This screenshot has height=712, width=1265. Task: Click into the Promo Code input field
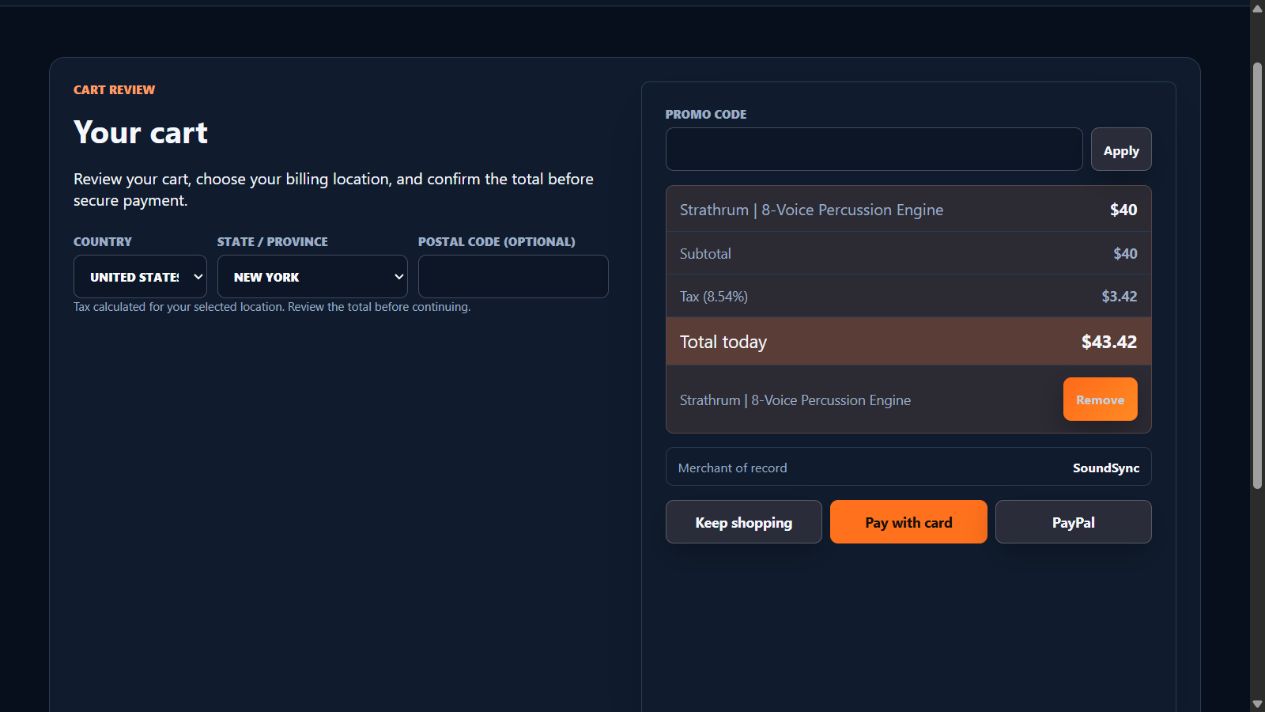(874, 149)
